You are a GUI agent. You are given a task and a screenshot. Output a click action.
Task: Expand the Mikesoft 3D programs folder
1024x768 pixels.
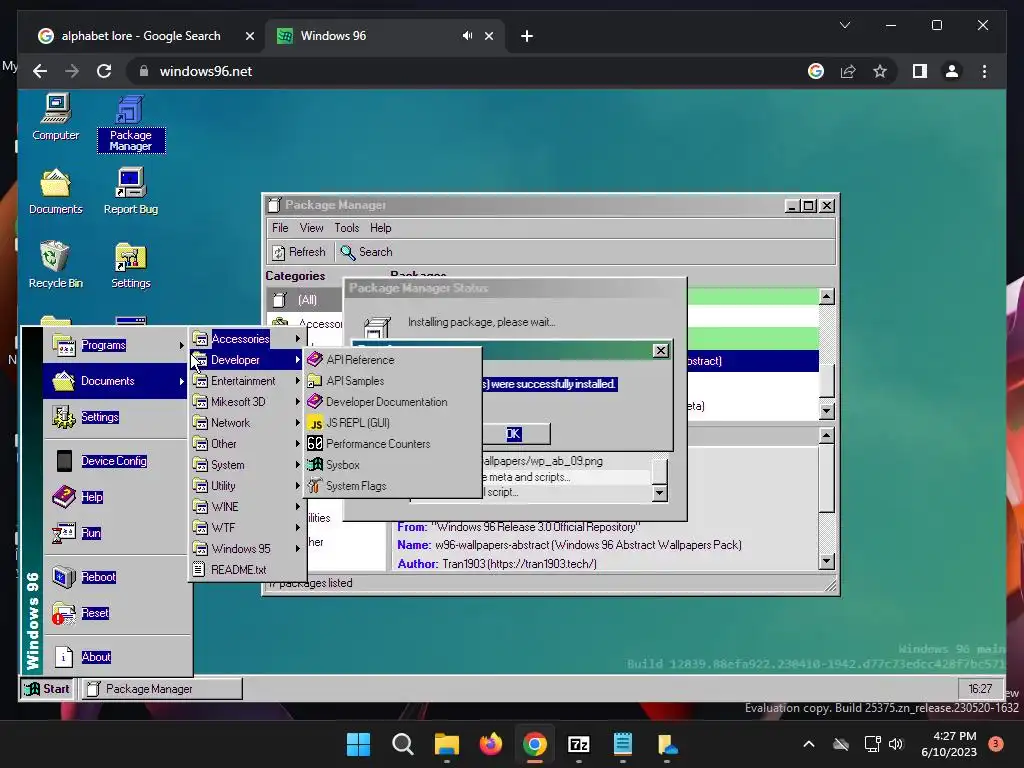(x=248, y=402)
